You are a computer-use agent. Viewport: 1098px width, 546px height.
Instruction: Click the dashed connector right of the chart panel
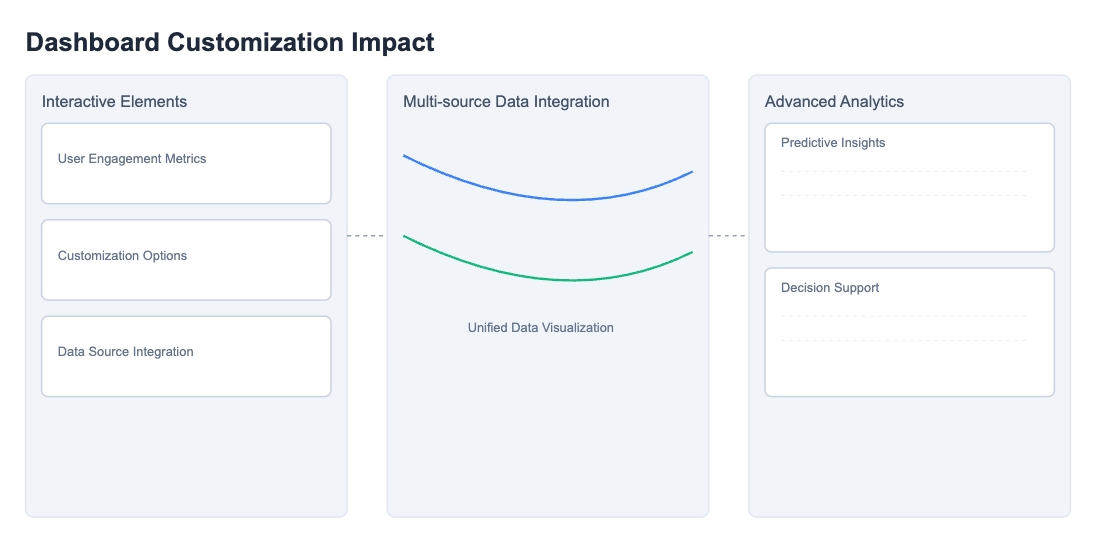pos(728,236)
